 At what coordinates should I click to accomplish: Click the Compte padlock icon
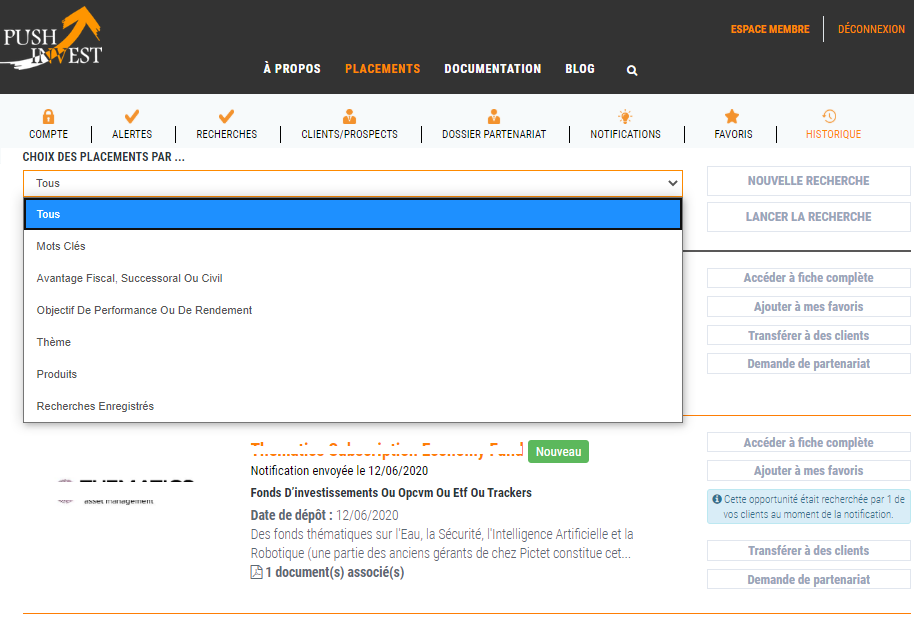[x=48, y=116]
